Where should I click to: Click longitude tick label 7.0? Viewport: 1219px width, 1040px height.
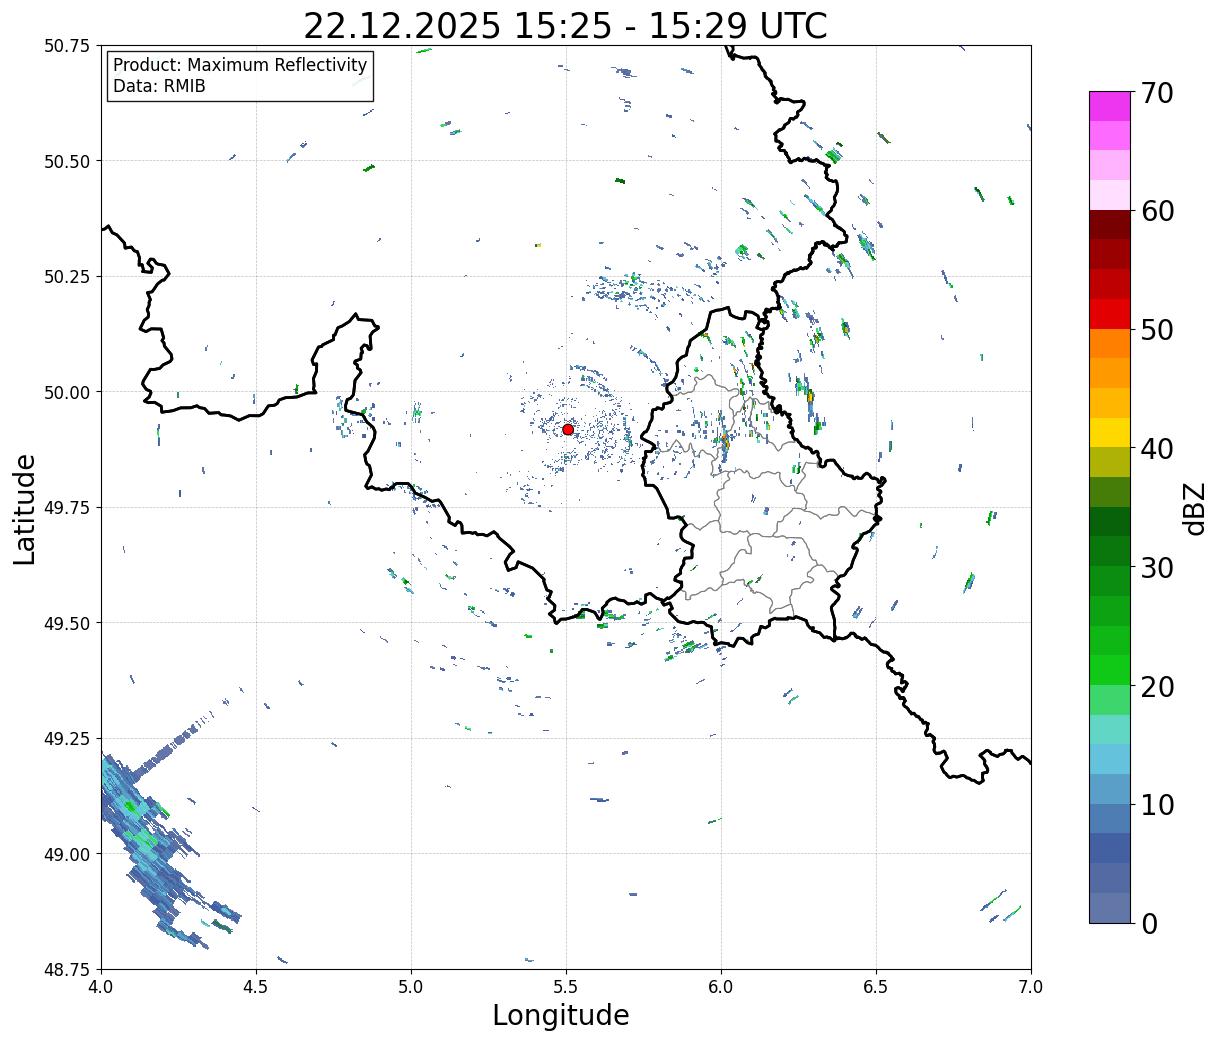(1031, 987)
